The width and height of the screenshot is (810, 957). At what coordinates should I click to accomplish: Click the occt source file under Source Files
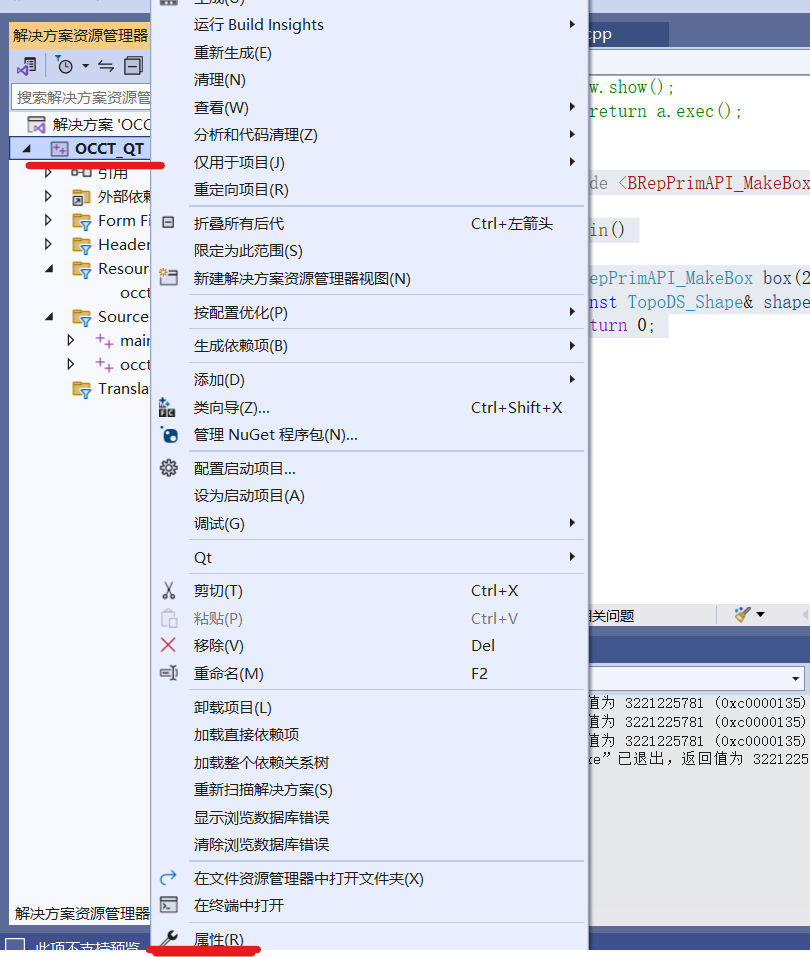pos(122,364)
